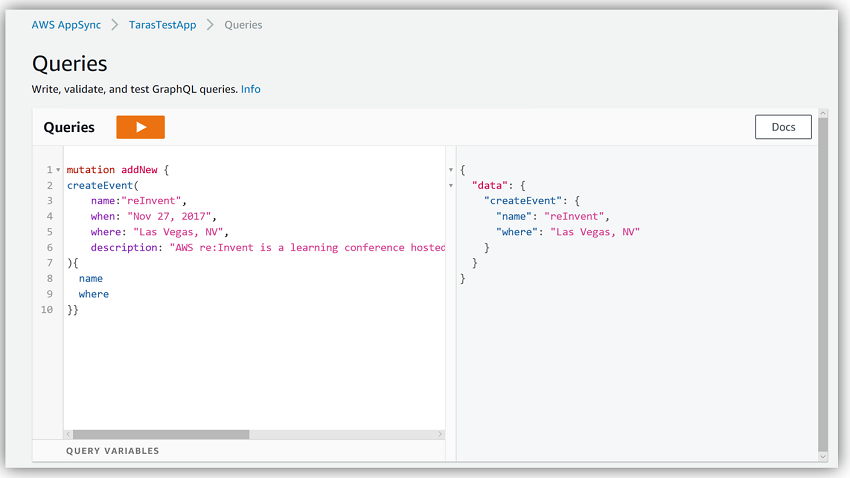Go to AWS AppSync breadcrumb link
This screenshot has height=478, width=850.
click(66, 25)
